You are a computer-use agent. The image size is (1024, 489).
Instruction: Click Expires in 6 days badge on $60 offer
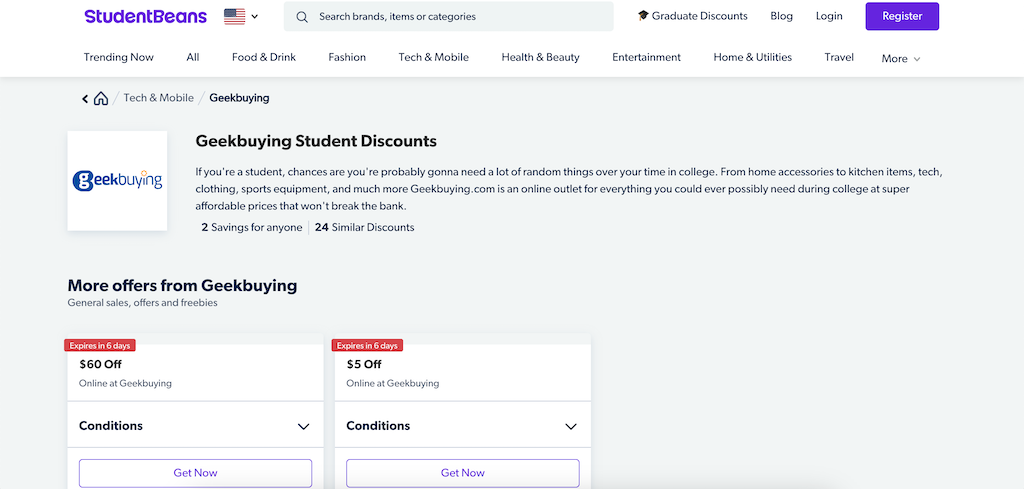pyautogui.click(x=100, y=345)
